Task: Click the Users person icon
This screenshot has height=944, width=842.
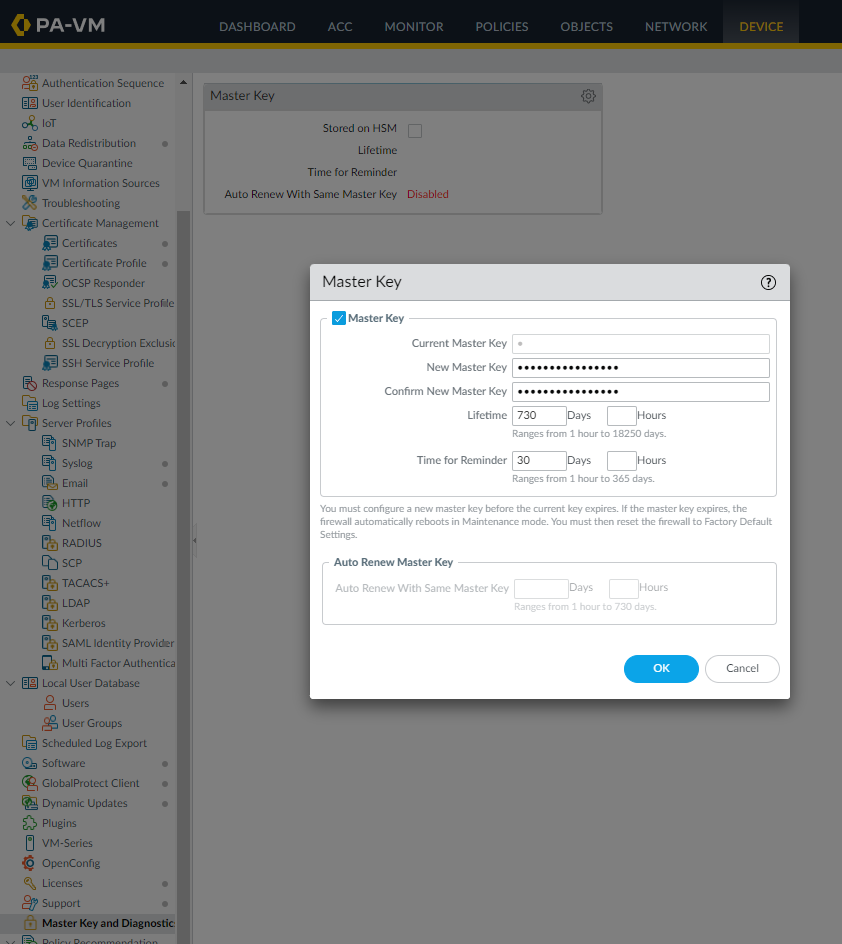Action: point(50,703)
